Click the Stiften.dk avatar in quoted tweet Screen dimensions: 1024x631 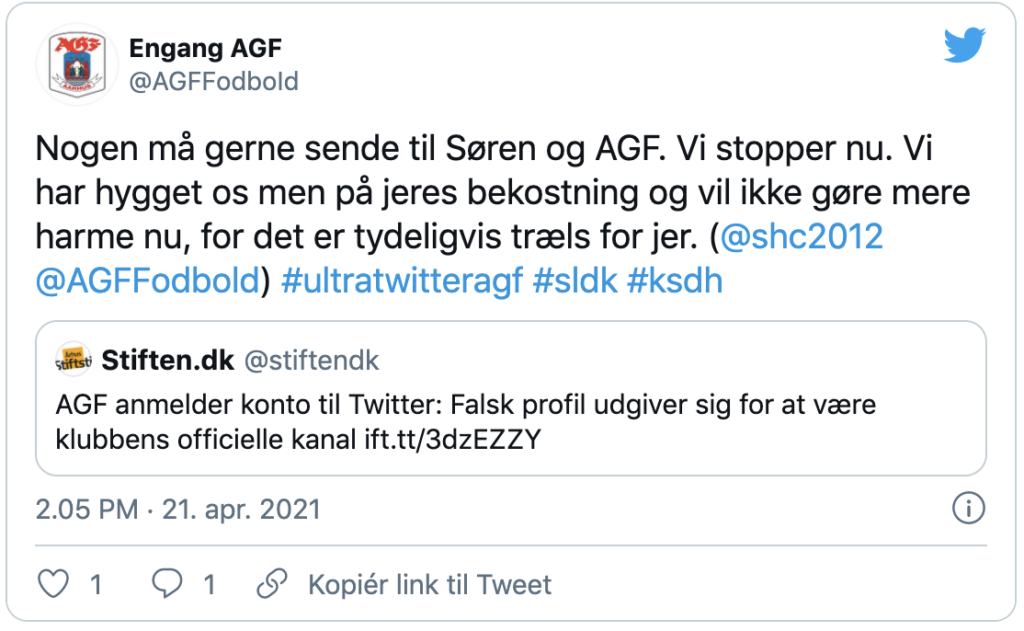tap(73, 360)
